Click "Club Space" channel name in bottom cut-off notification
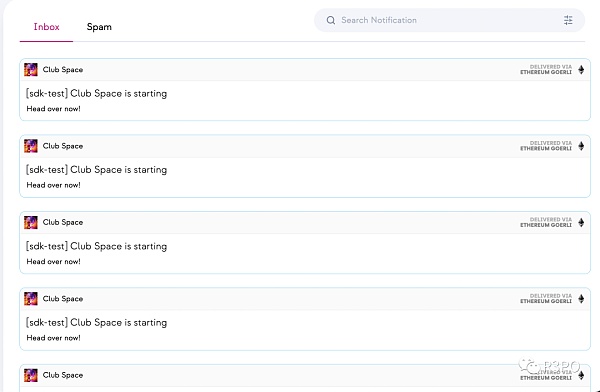Viewport: 600px width, 392px height. point(63,375)
